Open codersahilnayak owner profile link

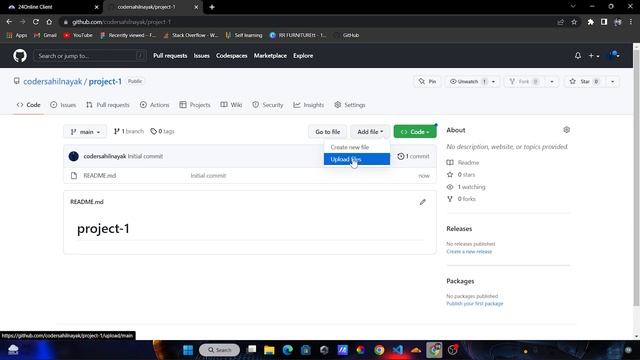(53, 82)
